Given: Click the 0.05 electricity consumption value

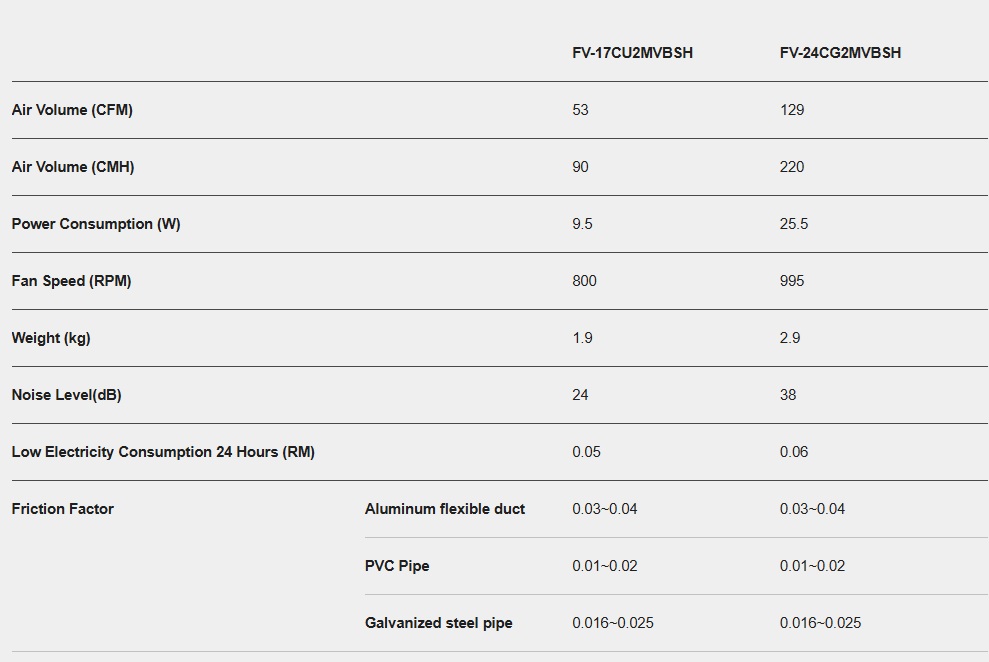Looking at the screenshot, I should point(586,452).
